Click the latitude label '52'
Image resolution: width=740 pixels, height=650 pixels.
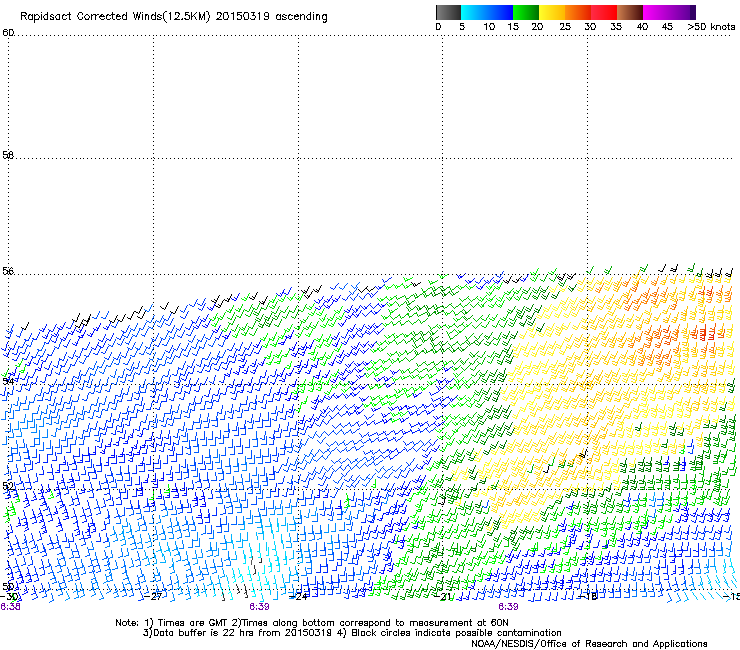(x=8, y=486)
